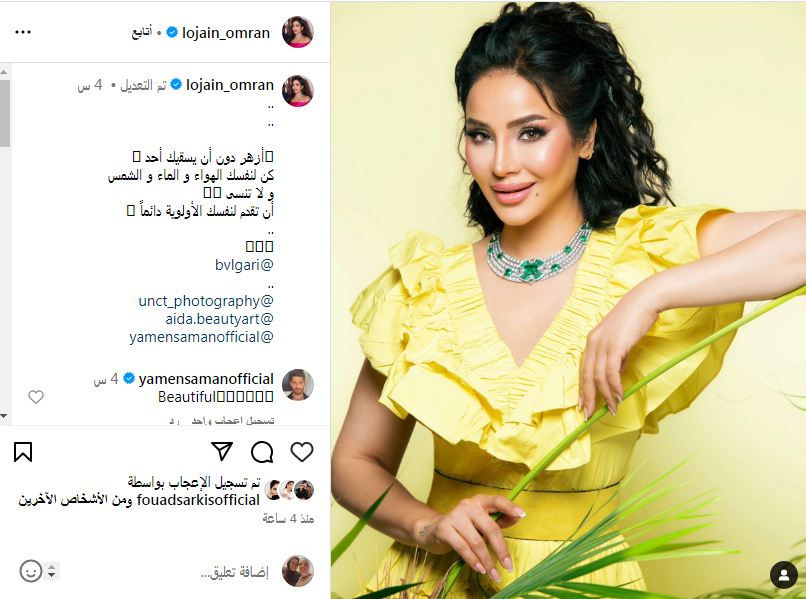Open yamensamanofficial's commenter avatar
Viewport: 806px width, 599px height.
pos(298,385)
